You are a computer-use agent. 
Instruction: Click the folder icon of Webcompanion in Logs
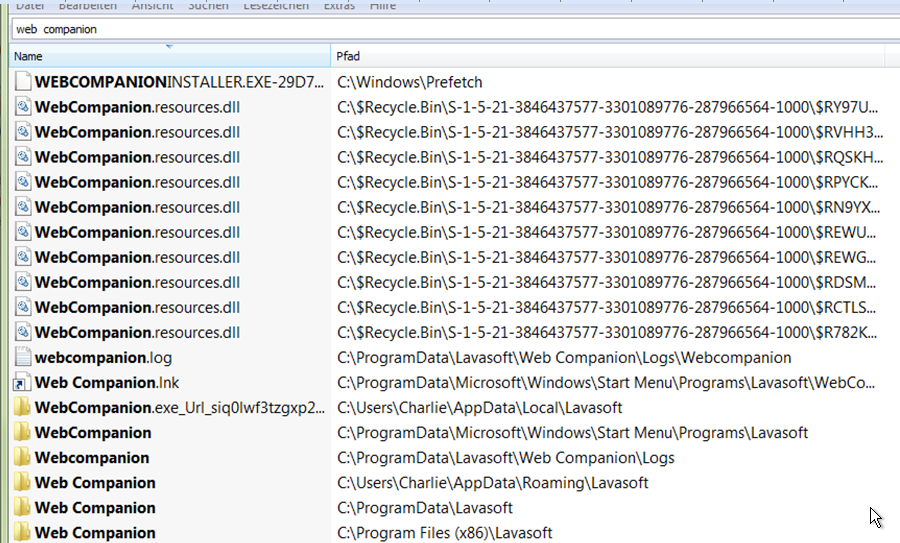[x=22, y=457]
